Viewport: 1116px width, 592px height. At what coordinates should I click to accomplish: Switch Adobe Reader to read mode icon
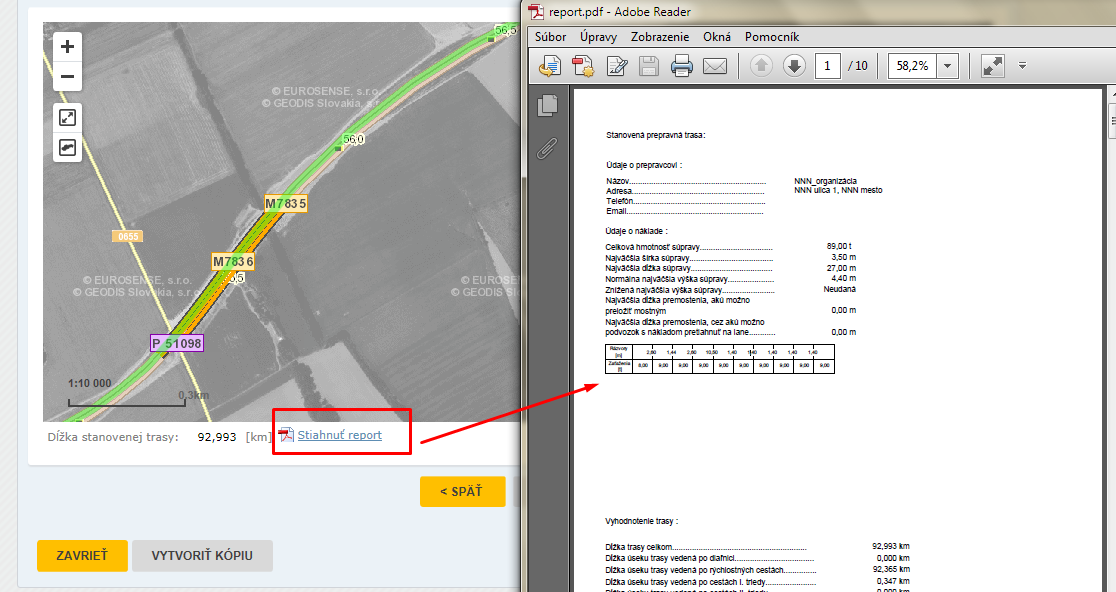992,66
